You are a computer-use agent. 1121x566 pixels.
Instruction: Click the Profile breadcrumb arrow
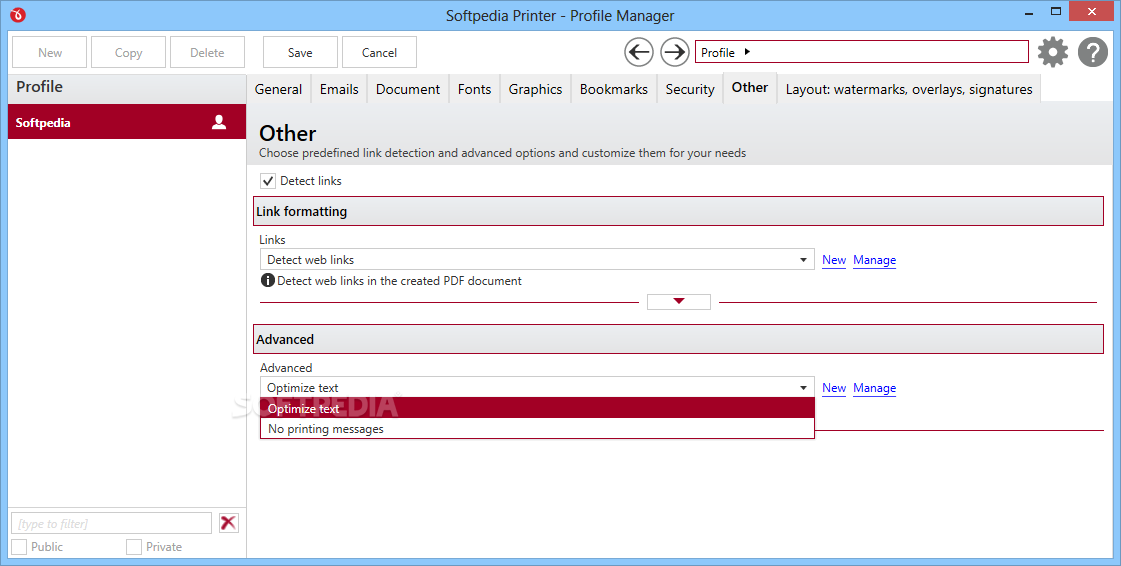[747, 51]
